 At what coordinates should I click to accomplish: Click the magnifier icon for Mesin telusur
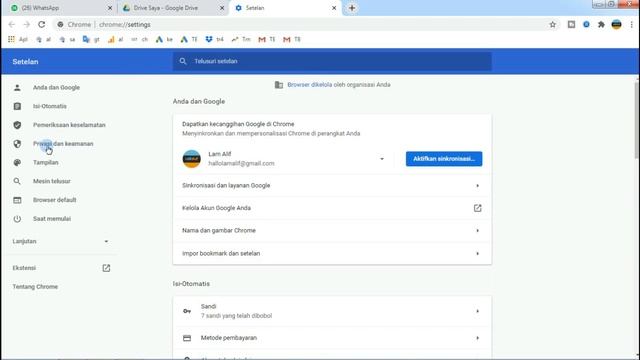coord(17,181)
